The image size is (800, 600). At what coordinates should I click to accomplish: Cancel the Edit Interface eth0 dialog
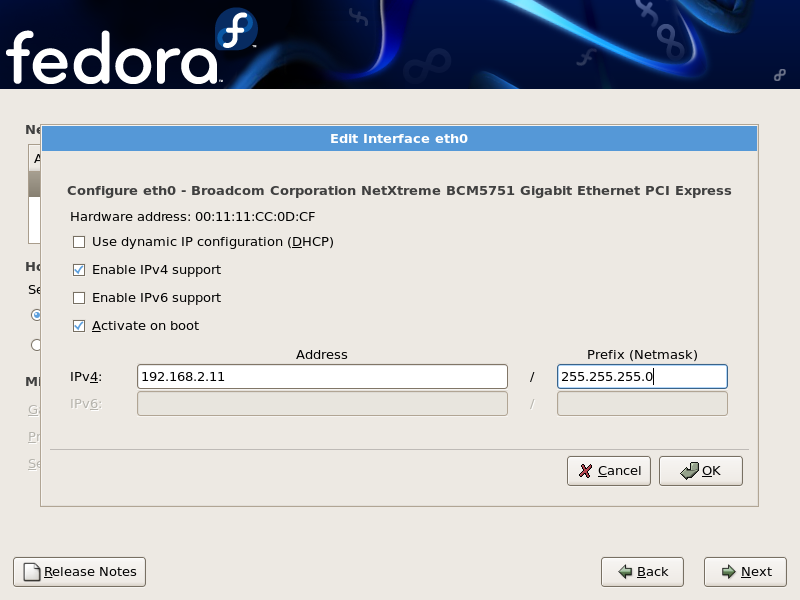click(609, 471)
